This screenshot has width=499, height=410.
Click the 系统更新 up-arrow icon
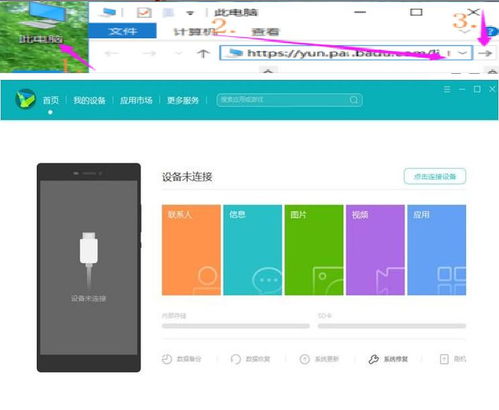pyautogui.click(x=305, y=359)
